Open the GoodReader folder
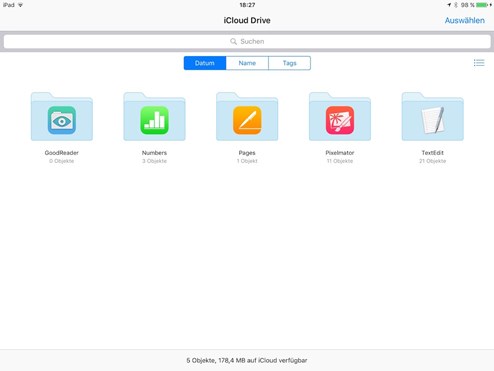 [62, 117]
